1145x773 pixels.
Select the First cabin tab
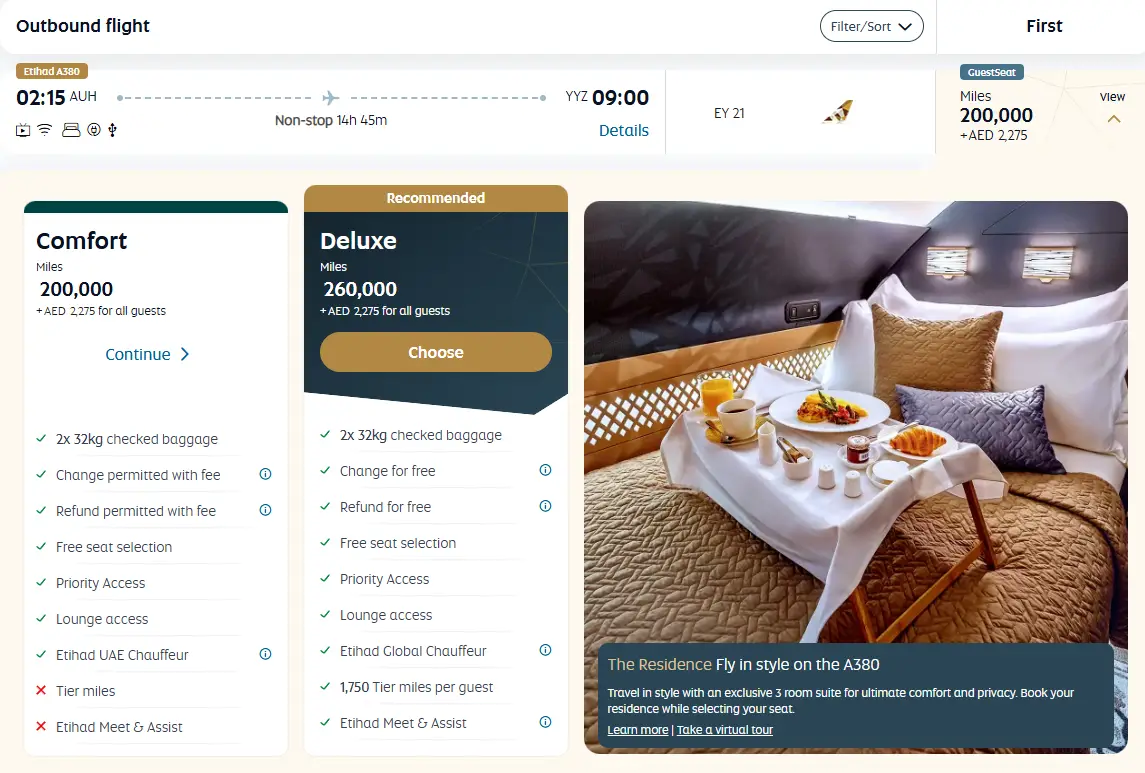coord(1044,26)
